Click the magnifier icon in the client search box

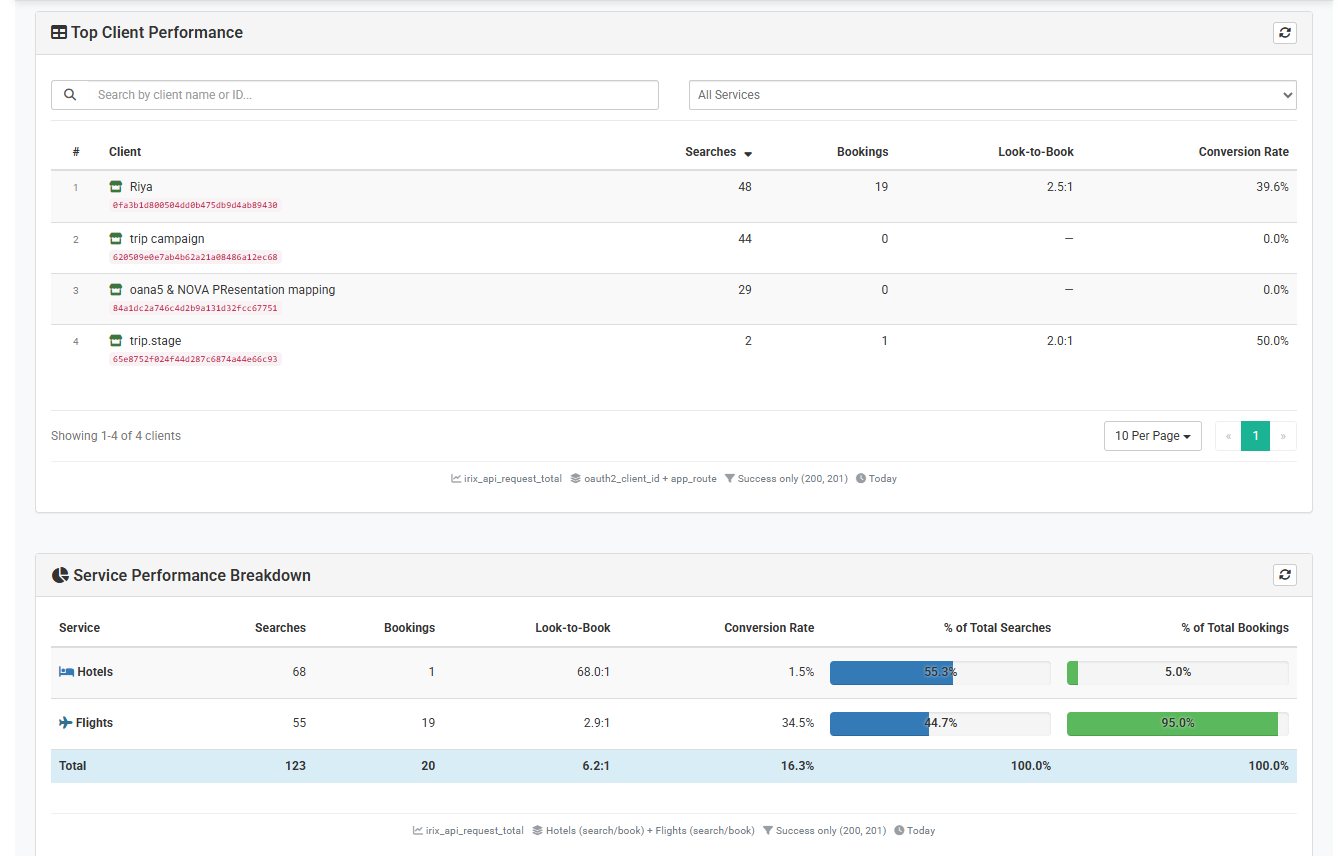point(69,94)
